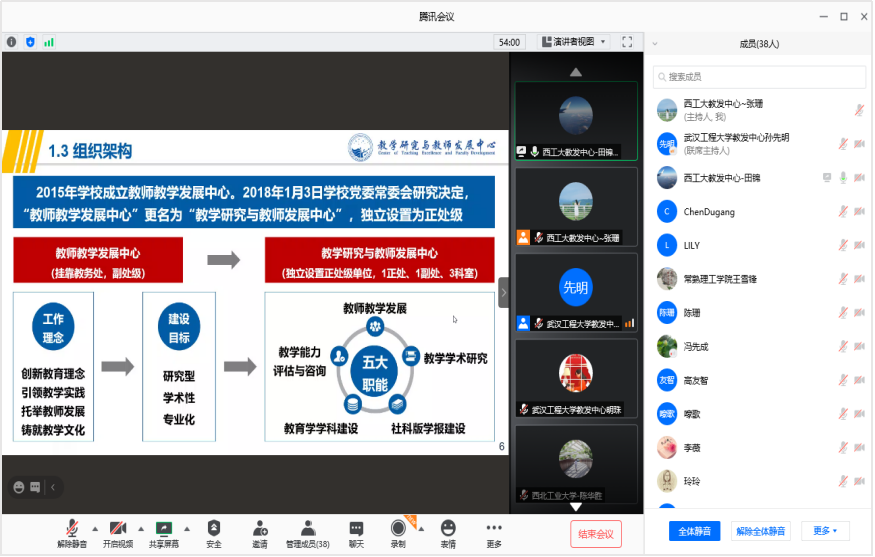875x557 pixels.
Task: Open the 更多 toolbar menu
Action: pyautogui.click(x=494, y=534)
